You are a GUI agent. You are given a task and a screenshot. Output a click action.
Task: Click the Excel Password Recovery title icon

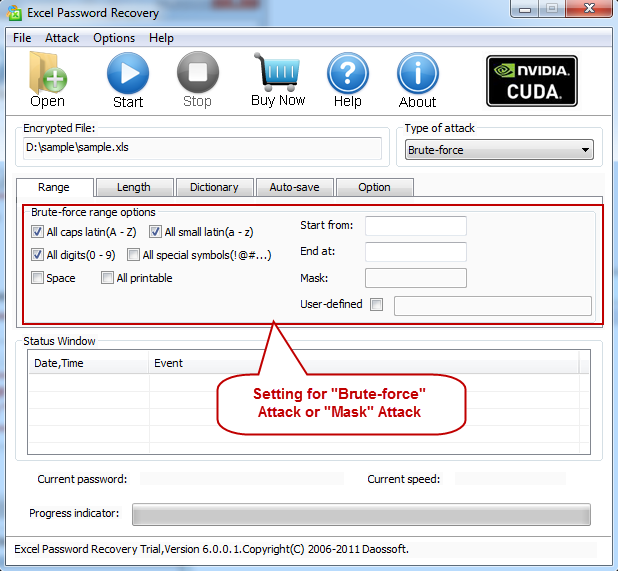tap(14, 13)
